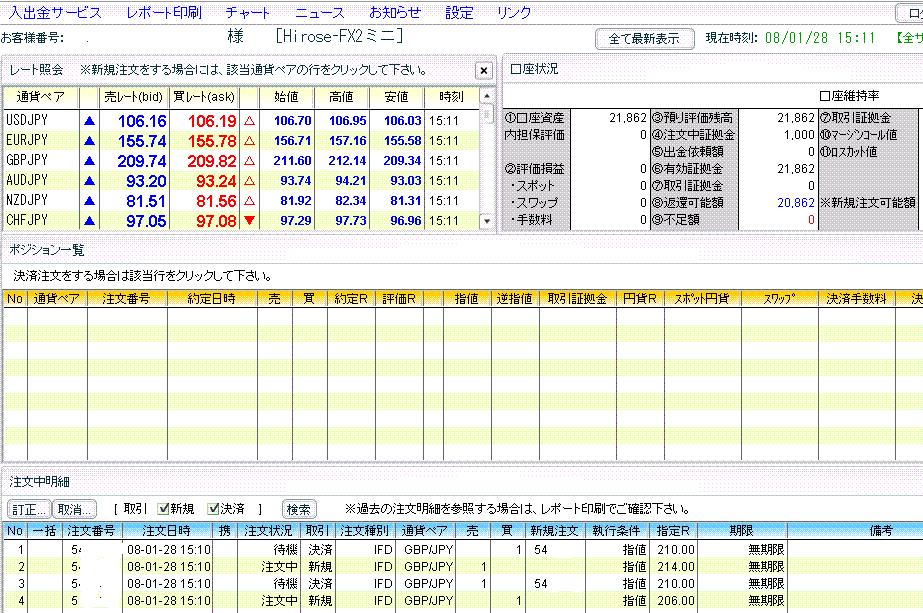Click the 時刻 column header
923x613 pixels.
451,97
